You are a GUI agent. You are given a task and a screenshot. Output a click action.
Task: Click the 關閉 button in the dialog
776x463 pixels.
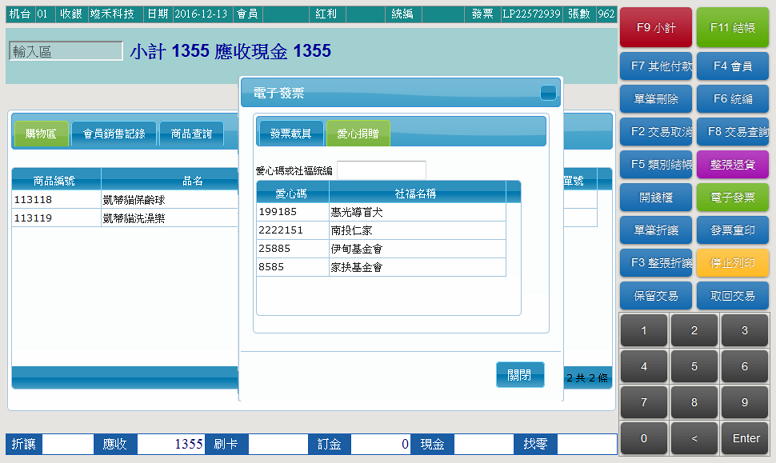coord(519,375)
